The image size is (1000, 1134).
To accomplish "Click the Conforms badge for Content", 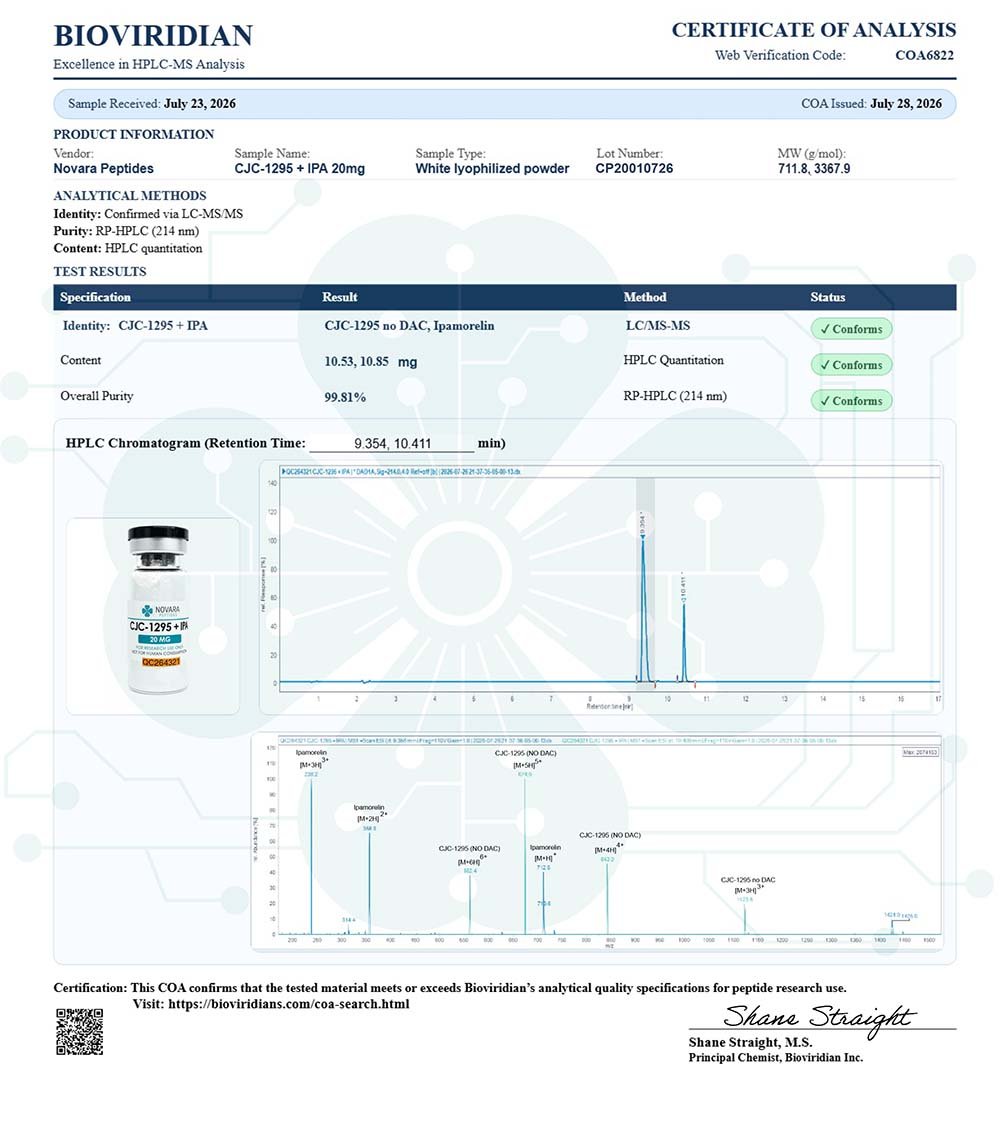I will coord(851,365).
